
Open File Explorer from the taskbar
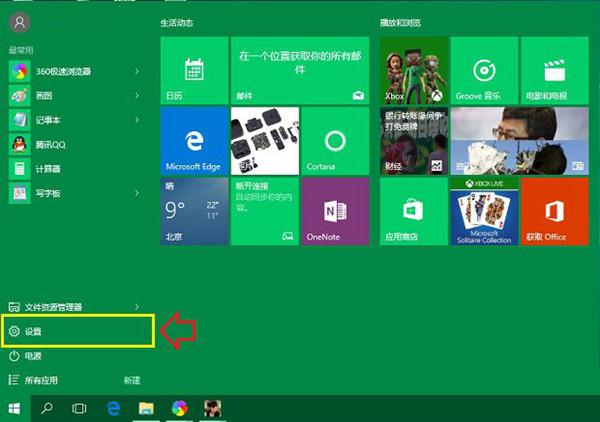coord(146,409)
